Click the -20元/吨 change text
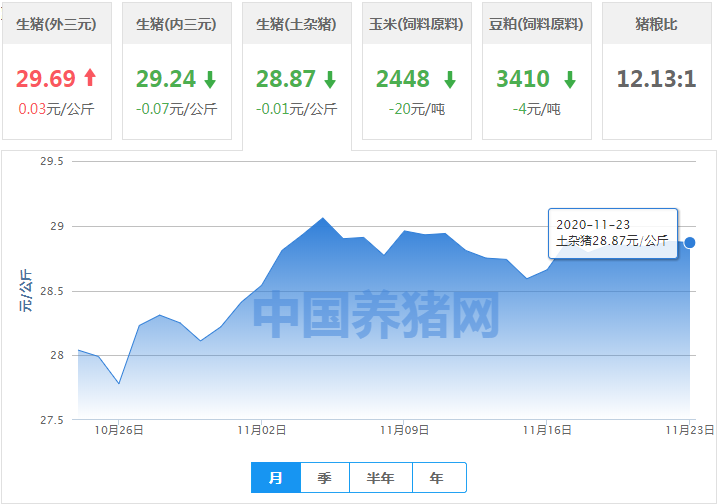Screen dimensions: 719x504 417,109
